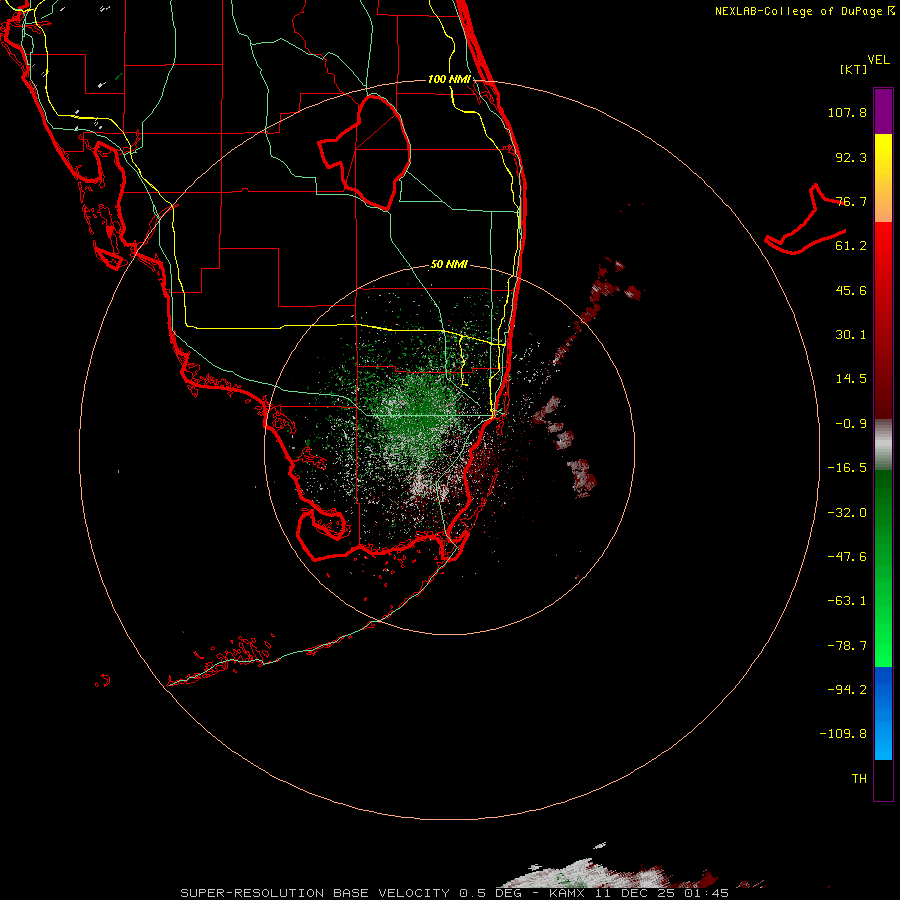This screenshot has width=900, height=900.
Task: Click the -0.9 value on the velocity scale
Action: click(851, 424)
